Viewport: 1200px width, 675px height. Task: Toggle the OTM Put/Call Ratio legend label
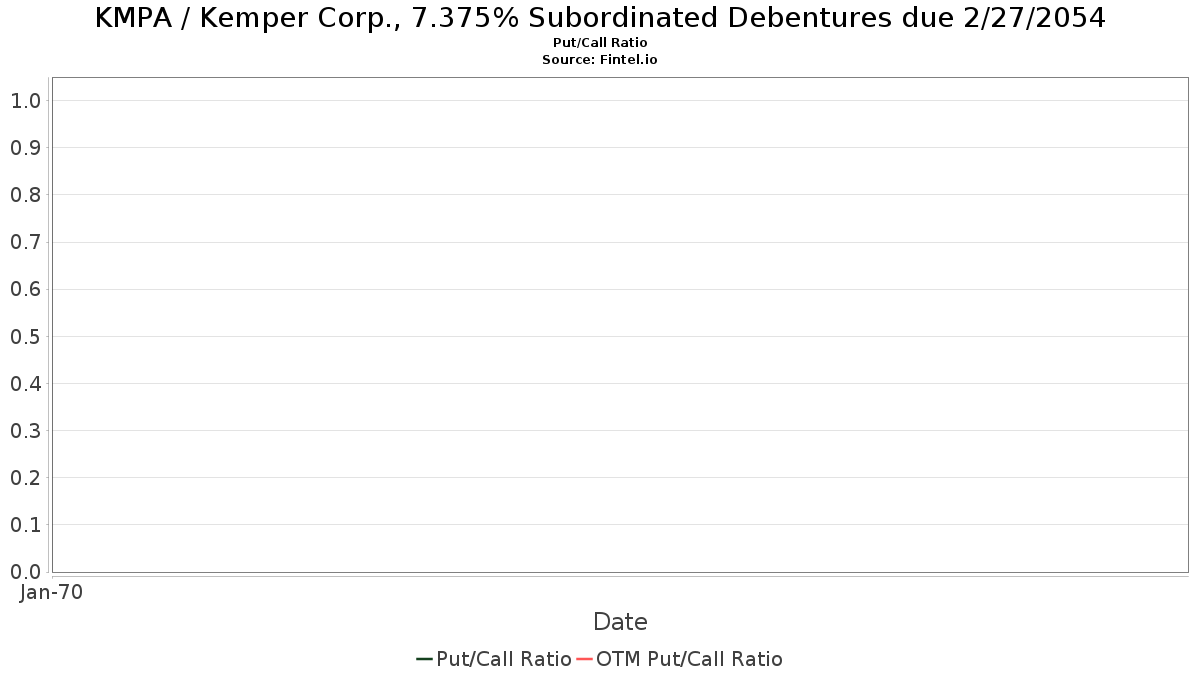click(689, 659)
